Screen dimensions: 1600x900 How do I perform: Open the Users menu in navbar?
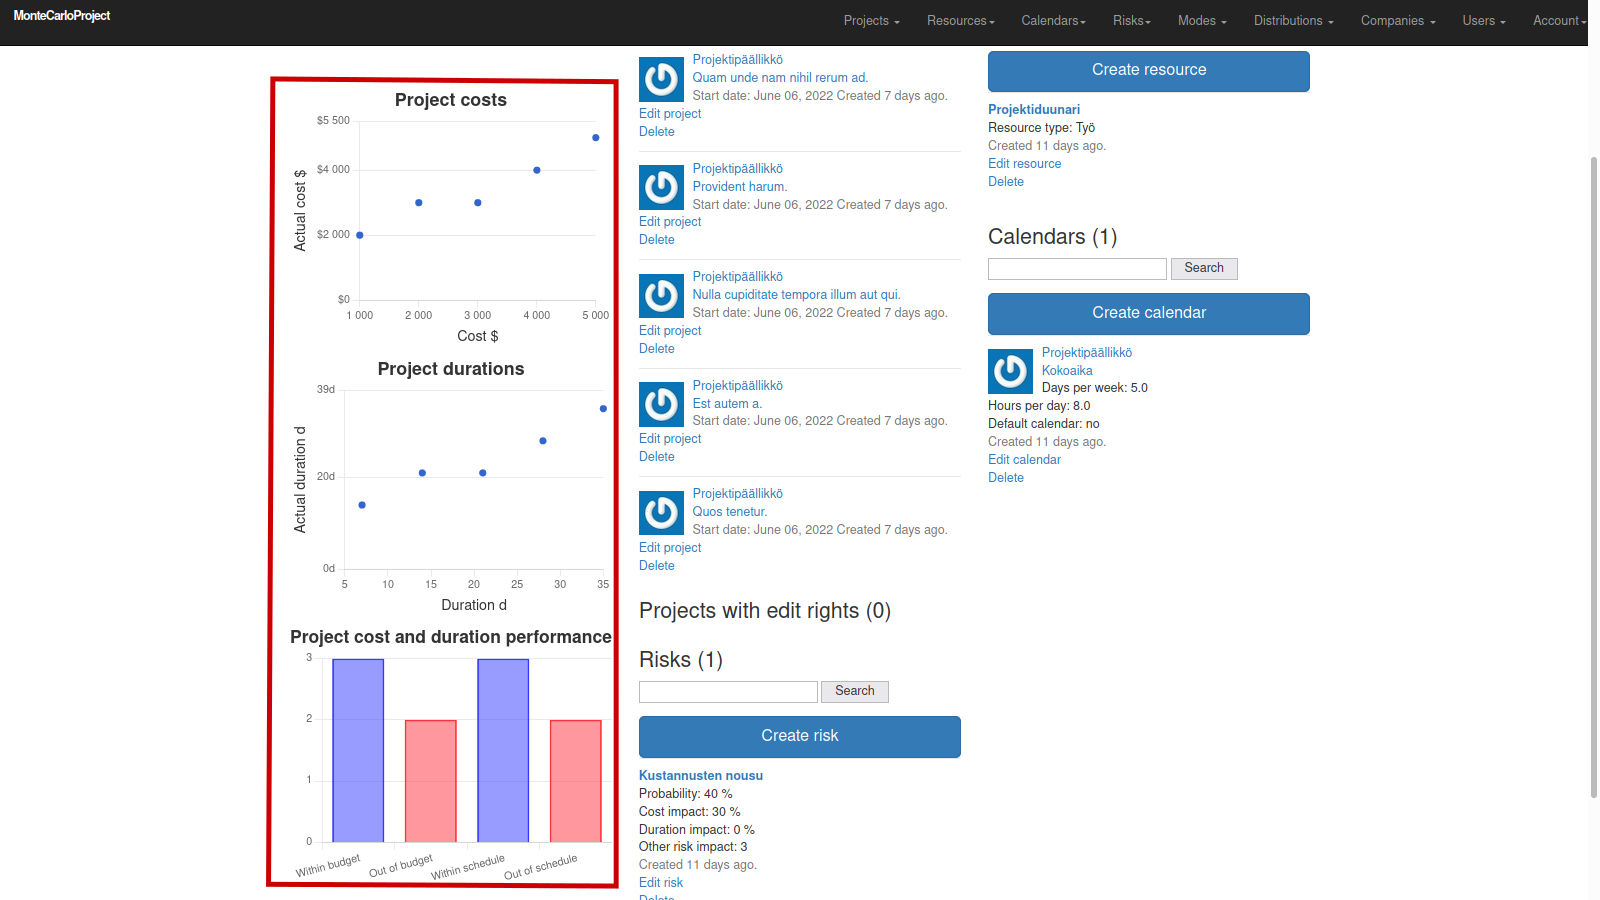1483,21
